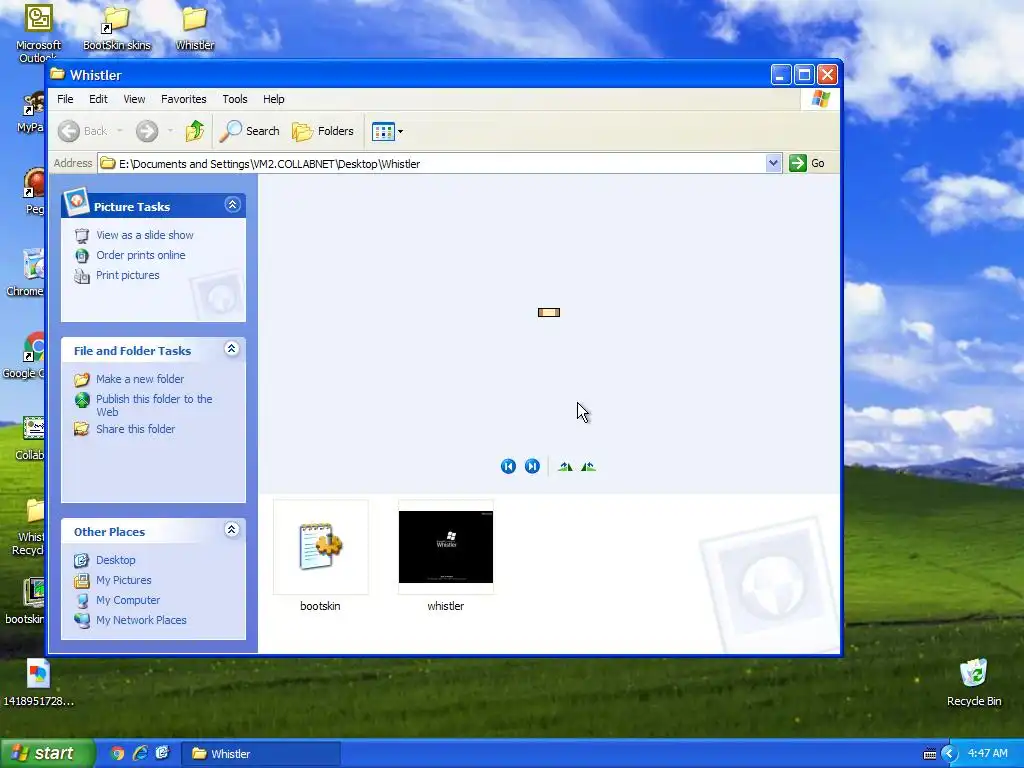The image size is (1024, 768).
Task: Click View as a slide show
Action: (x=145, y=235)
